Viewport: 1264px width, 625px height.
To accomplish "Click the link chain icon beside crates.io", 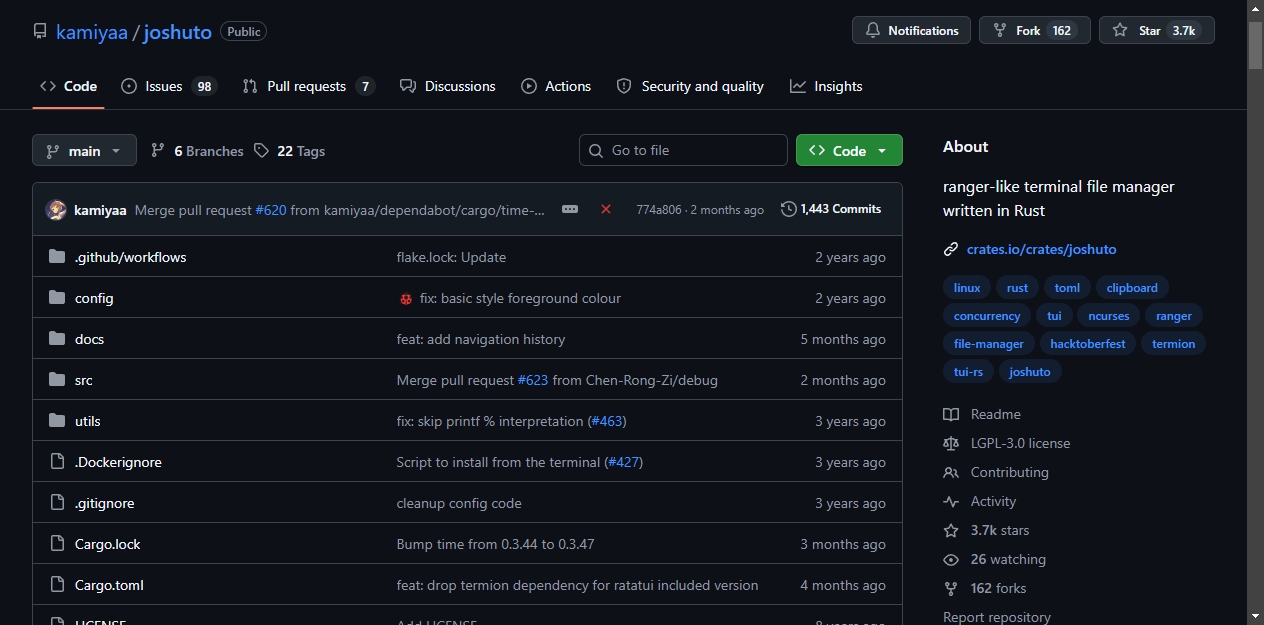I will [951, 249].
